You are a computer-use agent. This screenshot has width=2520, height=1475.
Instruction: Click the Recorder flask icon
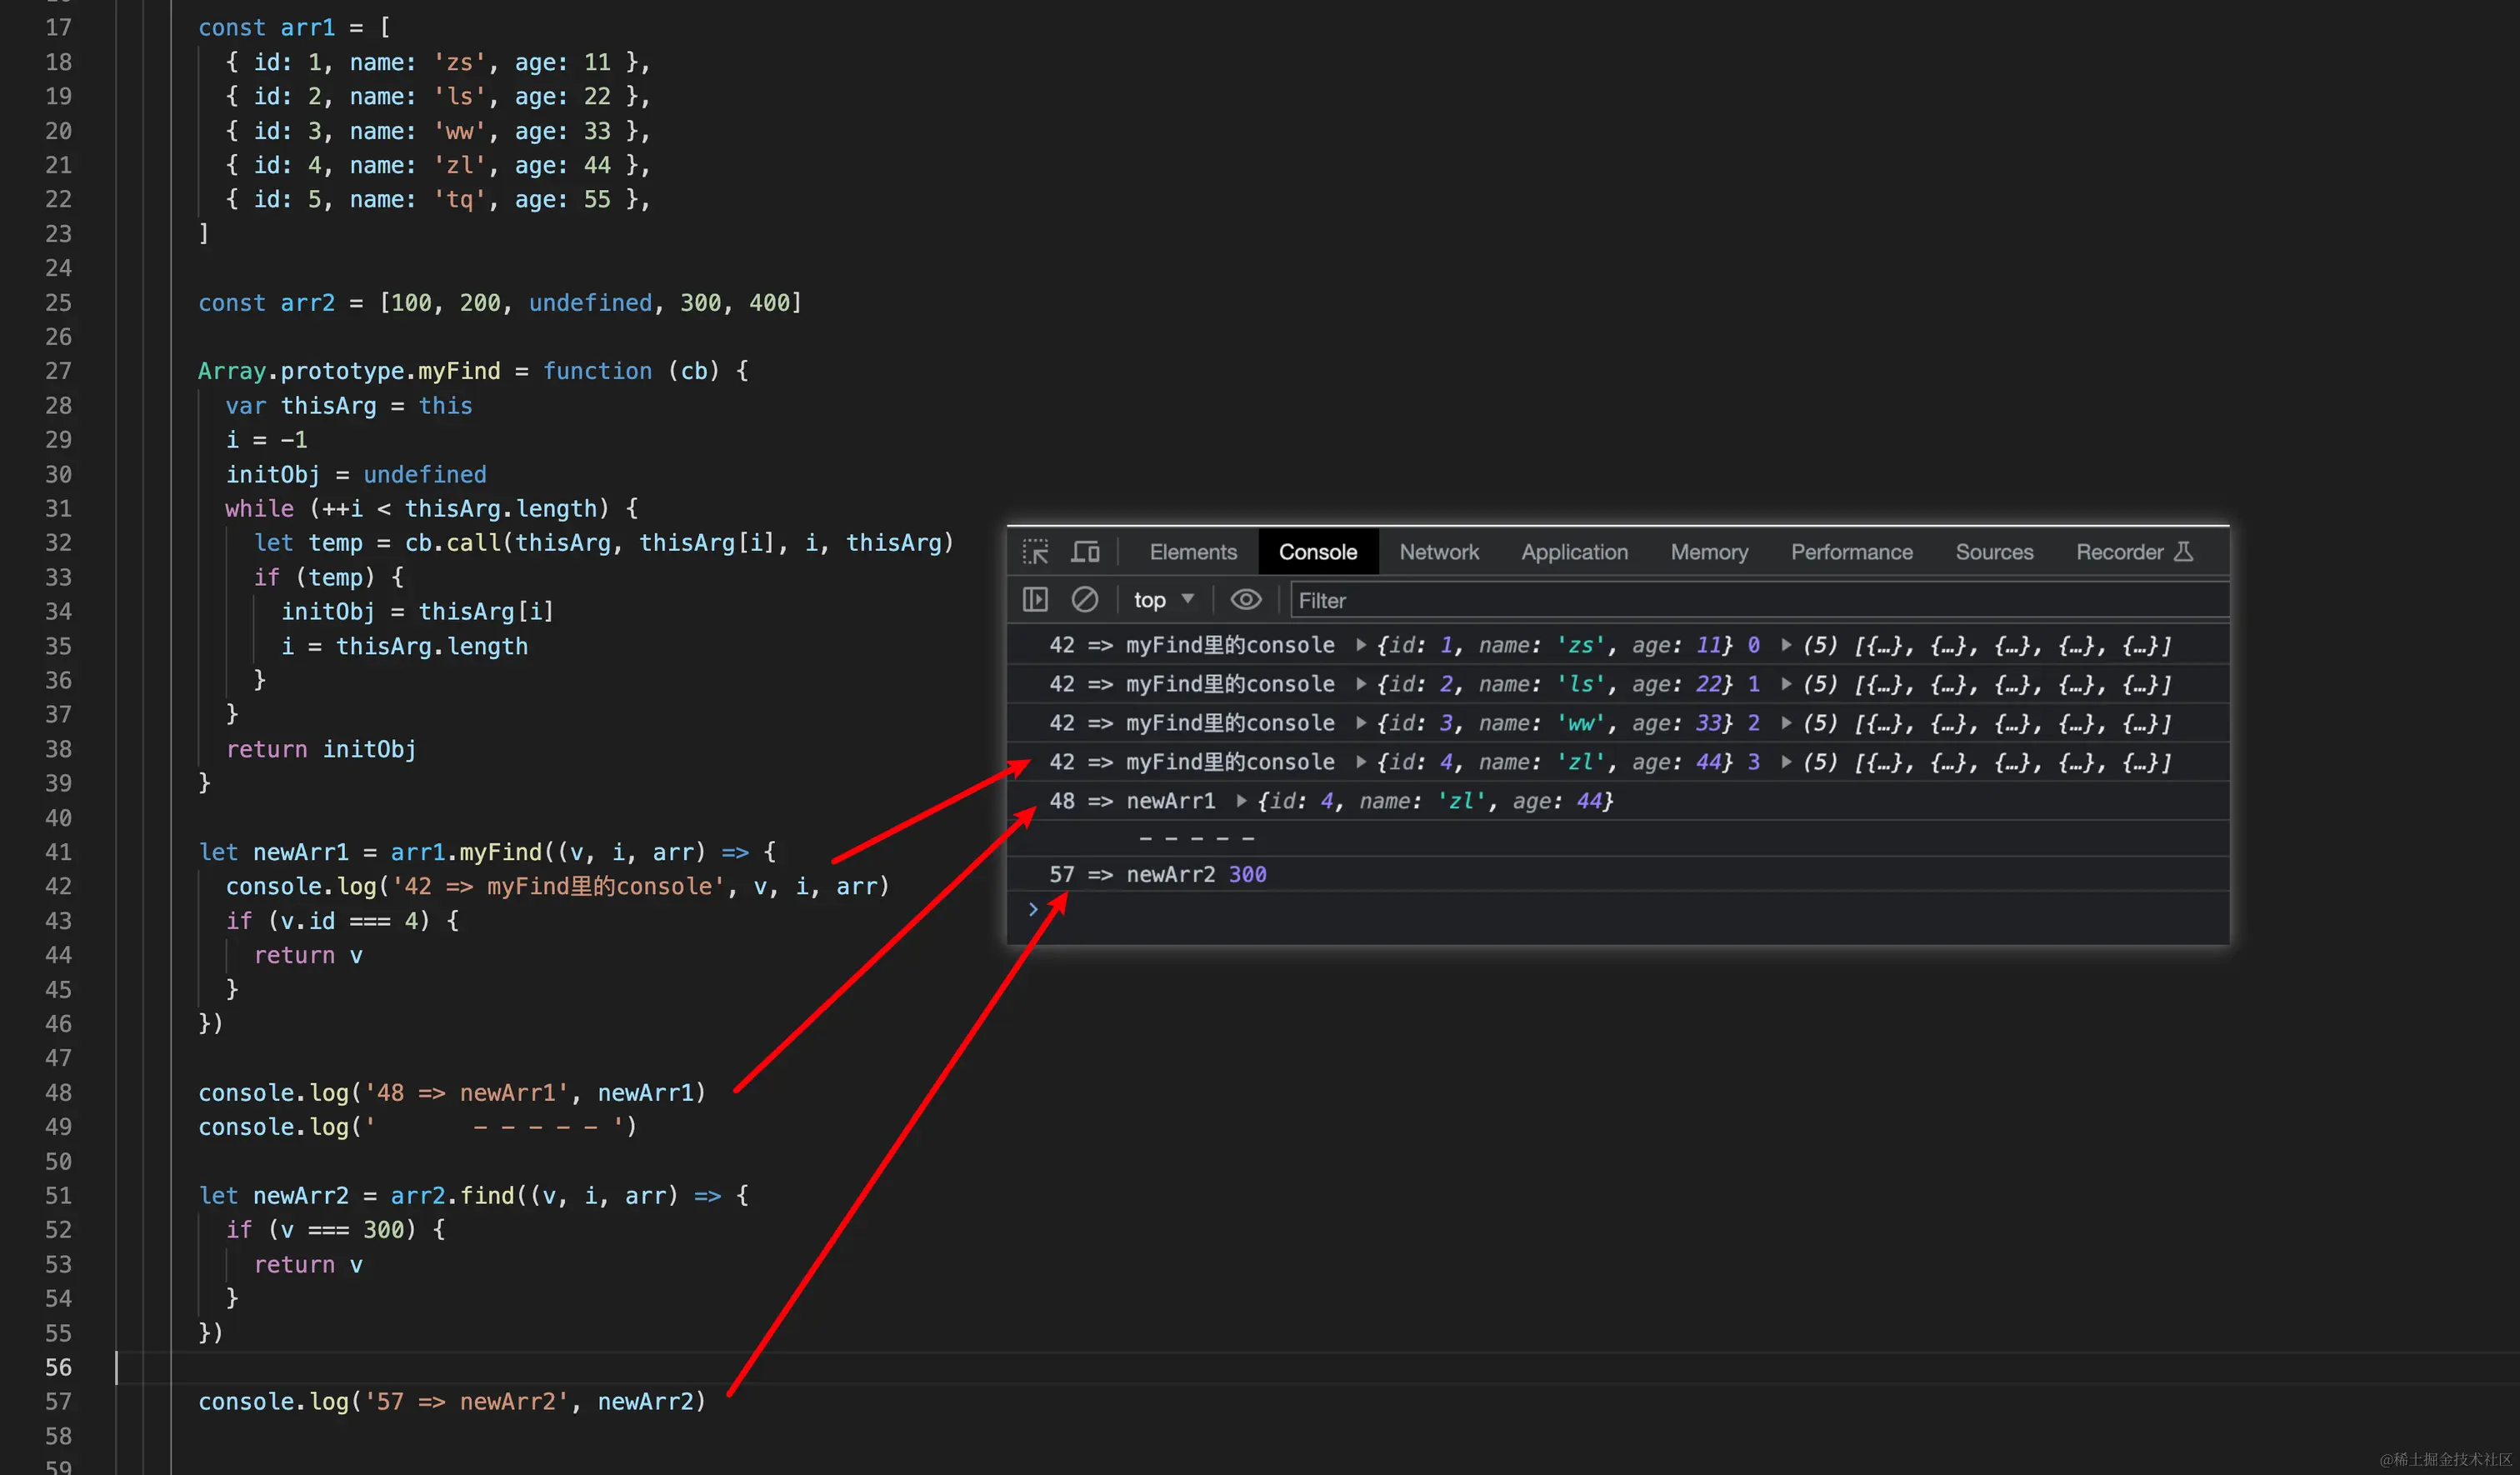2184,552
